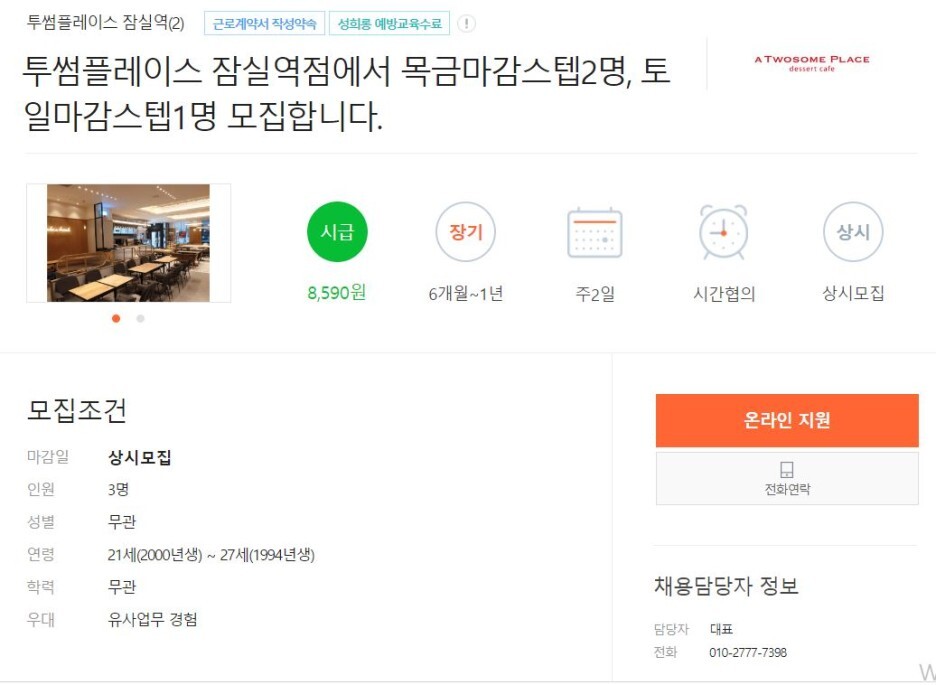This screenshot has height=685, width=936.
Task: Click the phone icon above 전화연락
Action: pos(786,470)
